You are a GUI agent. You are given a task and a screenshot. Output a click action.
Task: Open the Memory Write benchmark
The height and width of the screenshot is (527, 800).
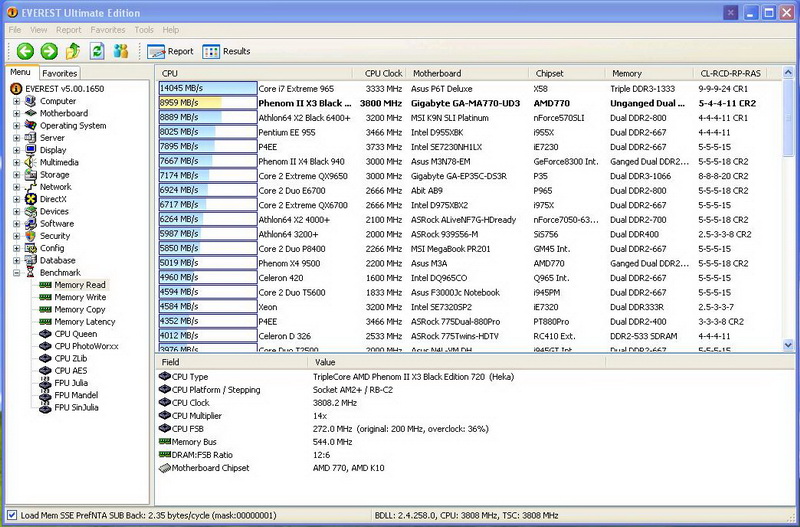[80, 297]
